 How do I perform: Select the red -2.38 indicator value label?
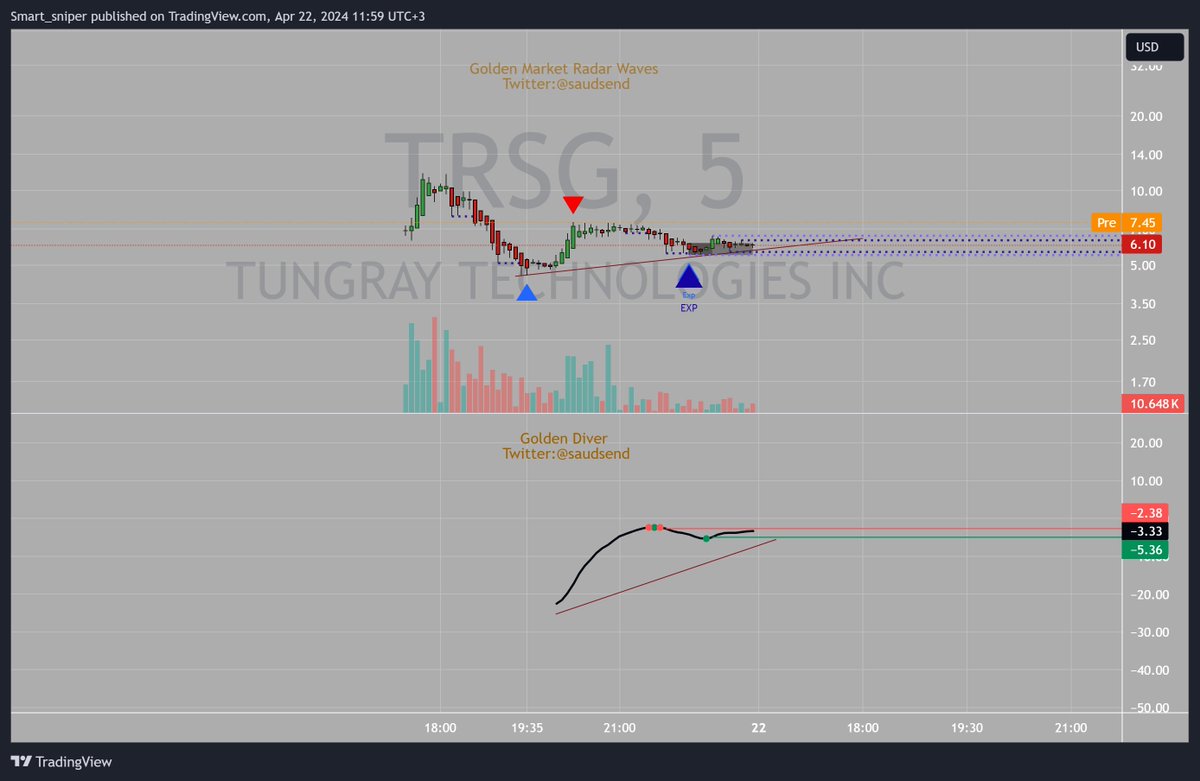(1143, 512)
